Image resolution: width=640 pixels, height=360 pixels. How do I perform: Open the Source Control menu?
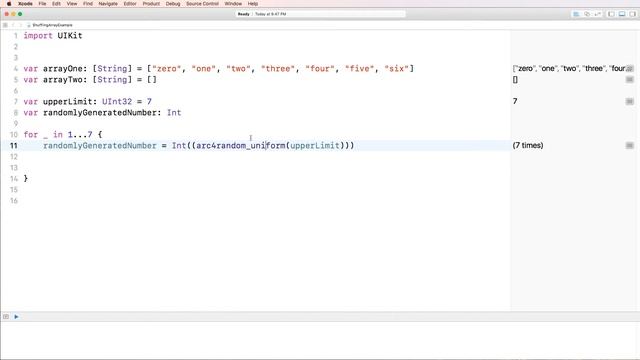click(x=202, y=4)
